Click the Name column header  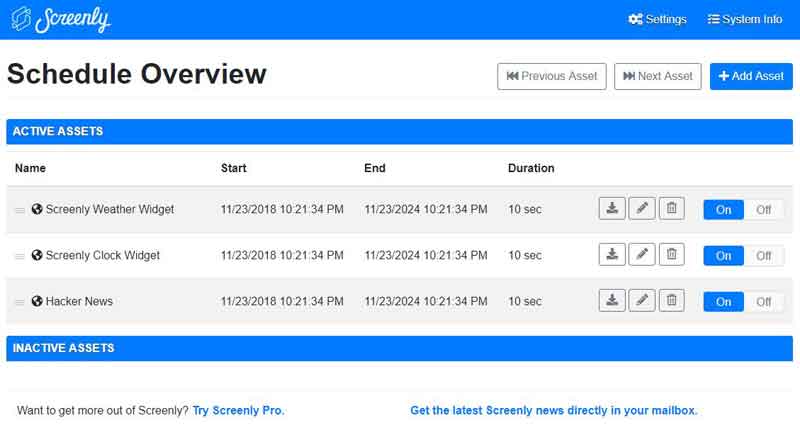click(30, 168)
